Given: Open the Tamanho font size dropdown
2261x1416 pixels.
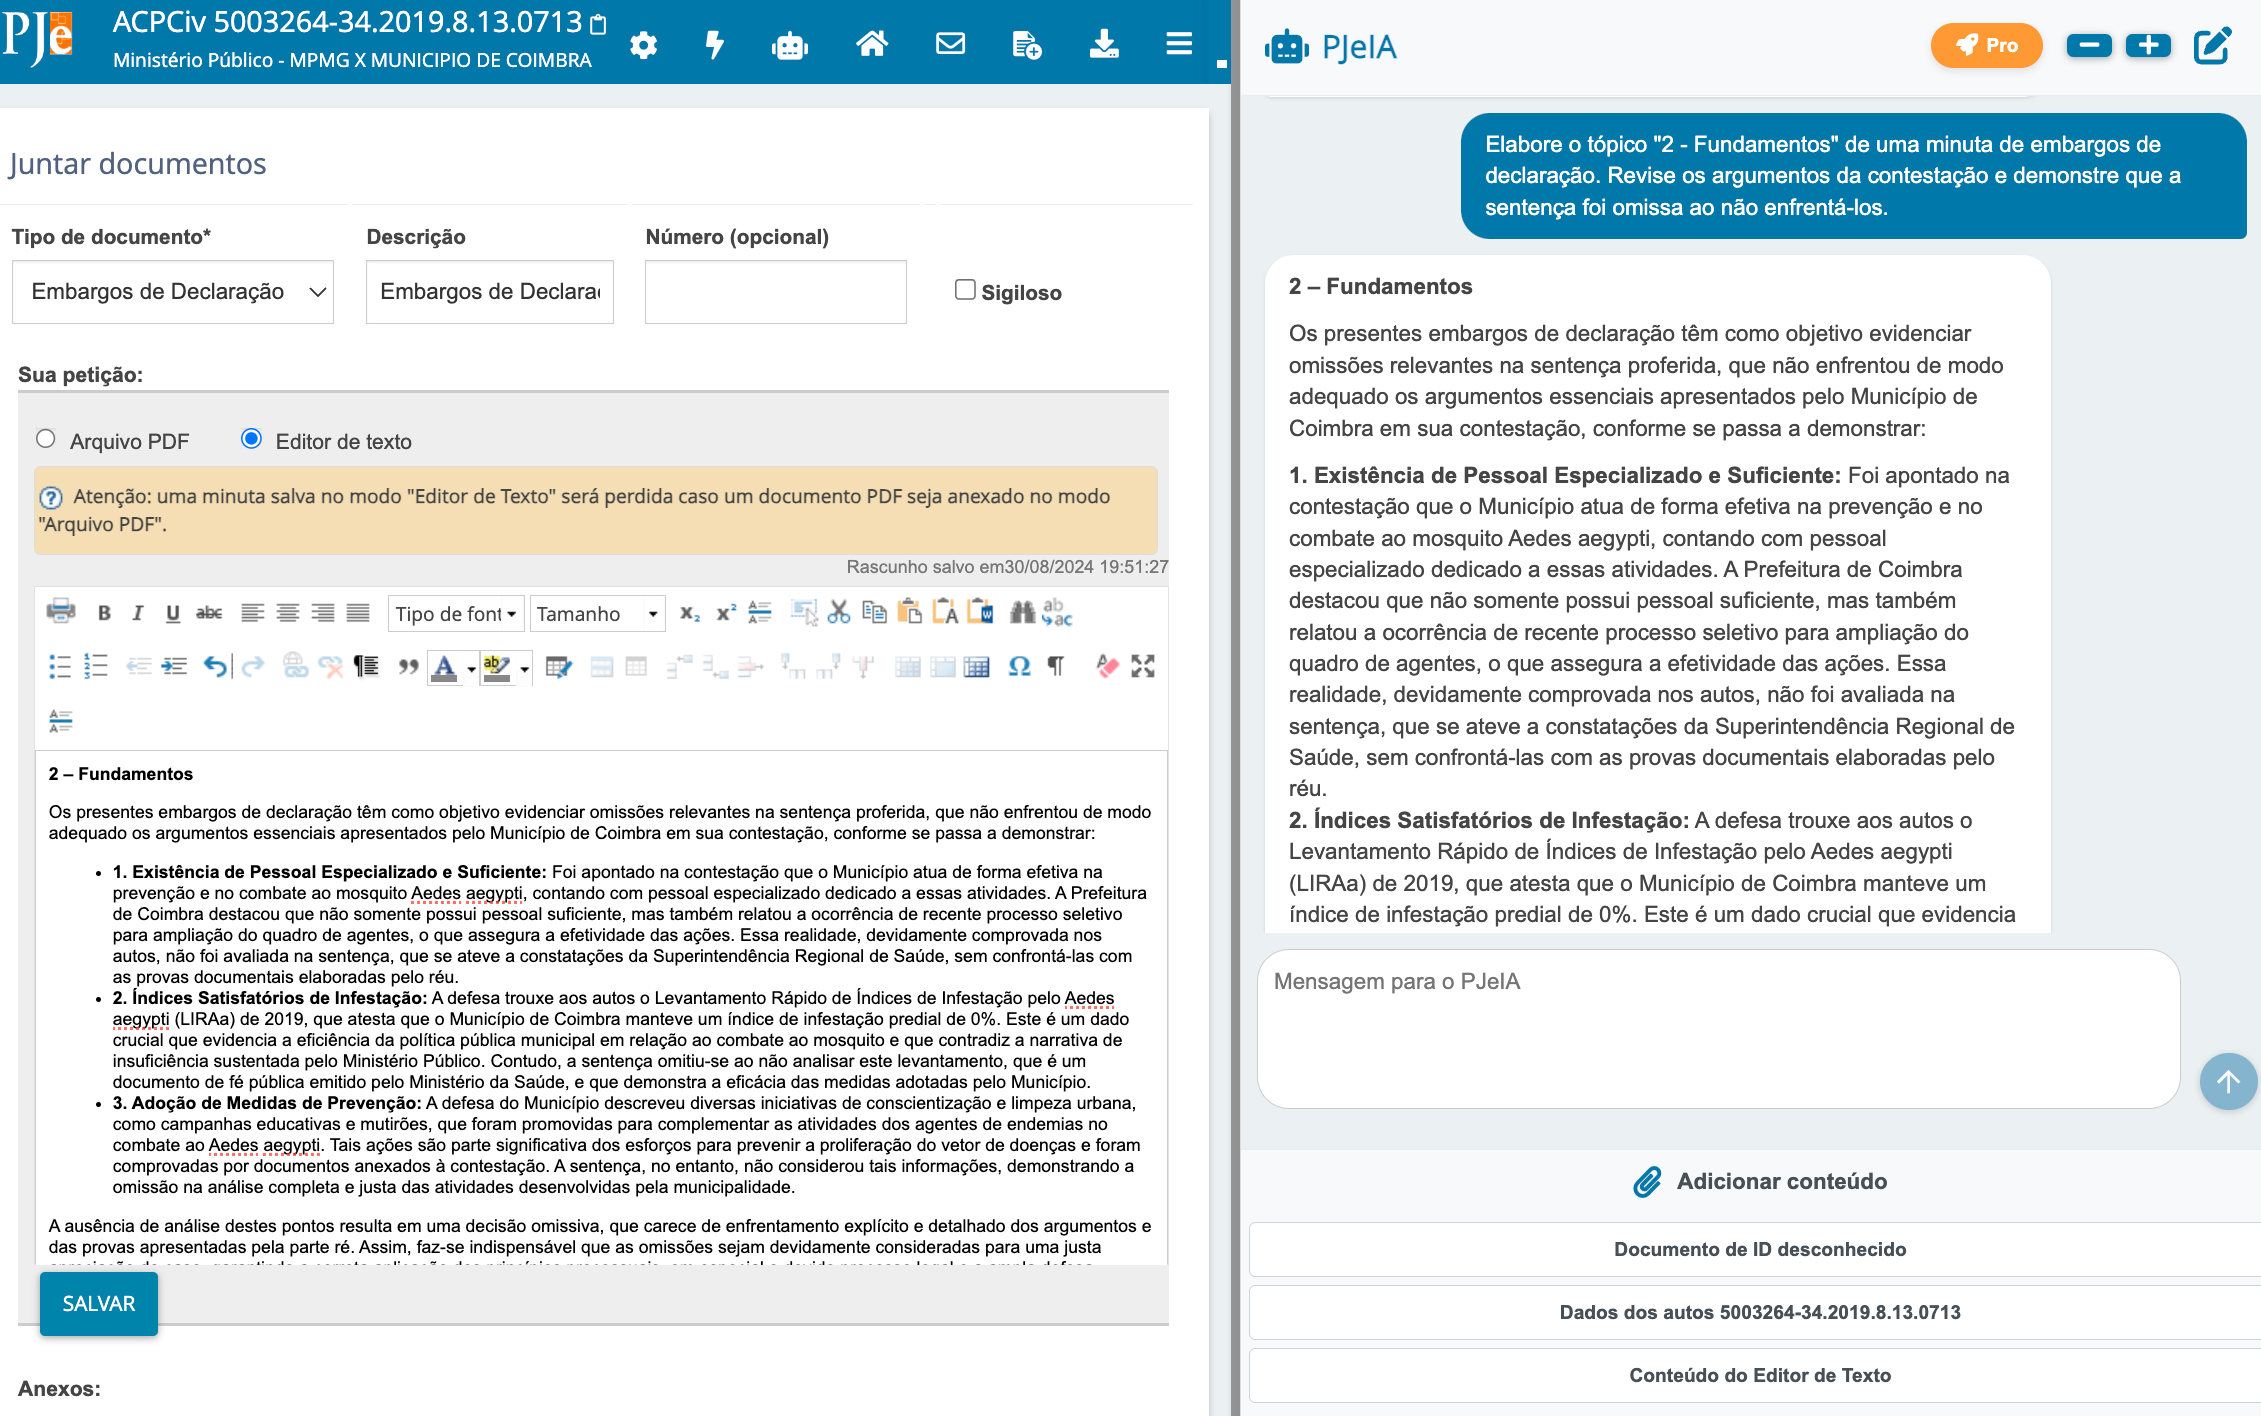Looking at the screenshot, I should coord(598,613).
